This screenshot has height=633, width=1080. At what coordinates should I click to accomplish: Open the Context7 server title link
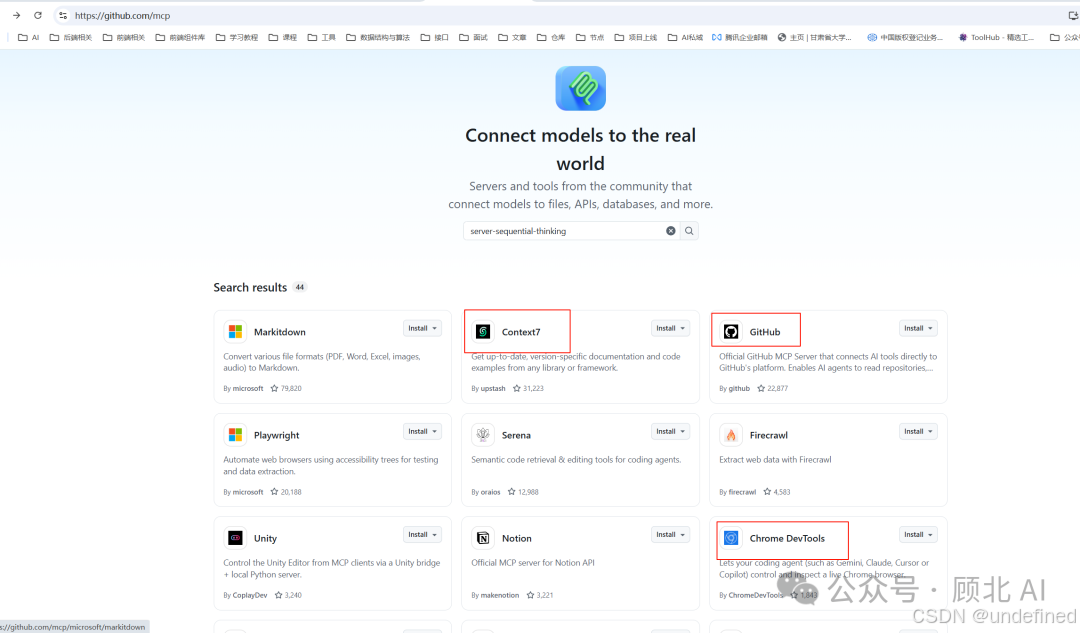click(x=521, y=332)
